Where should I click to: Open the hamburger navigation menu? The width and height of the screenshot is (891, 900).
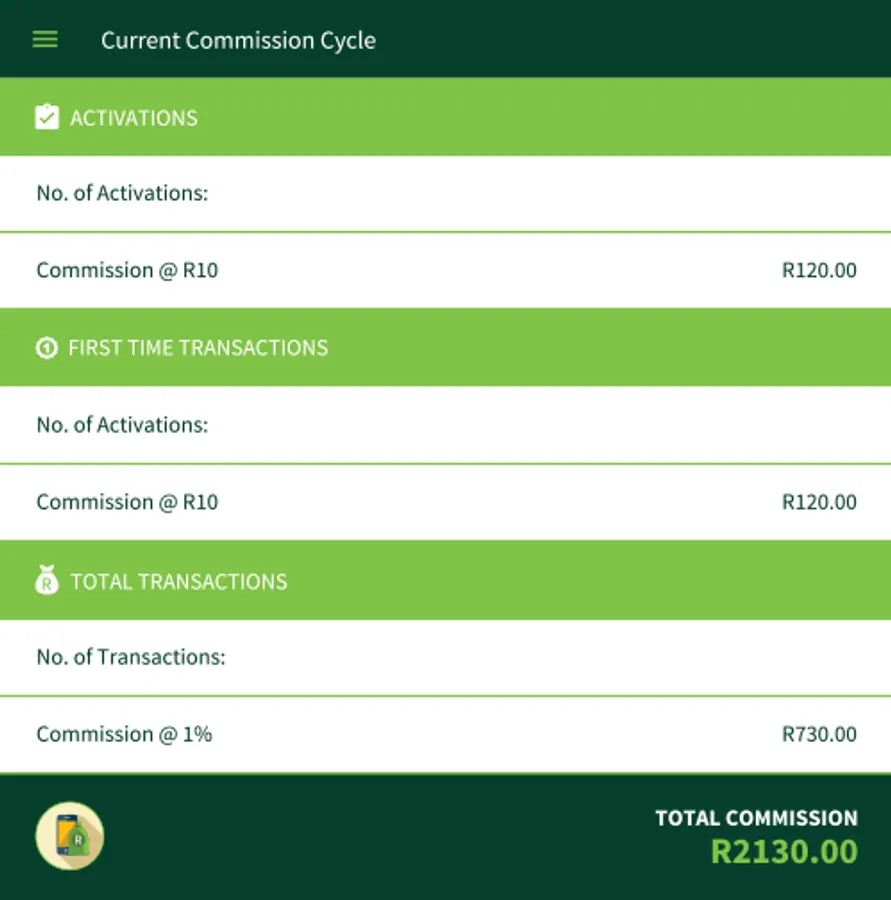45,40
